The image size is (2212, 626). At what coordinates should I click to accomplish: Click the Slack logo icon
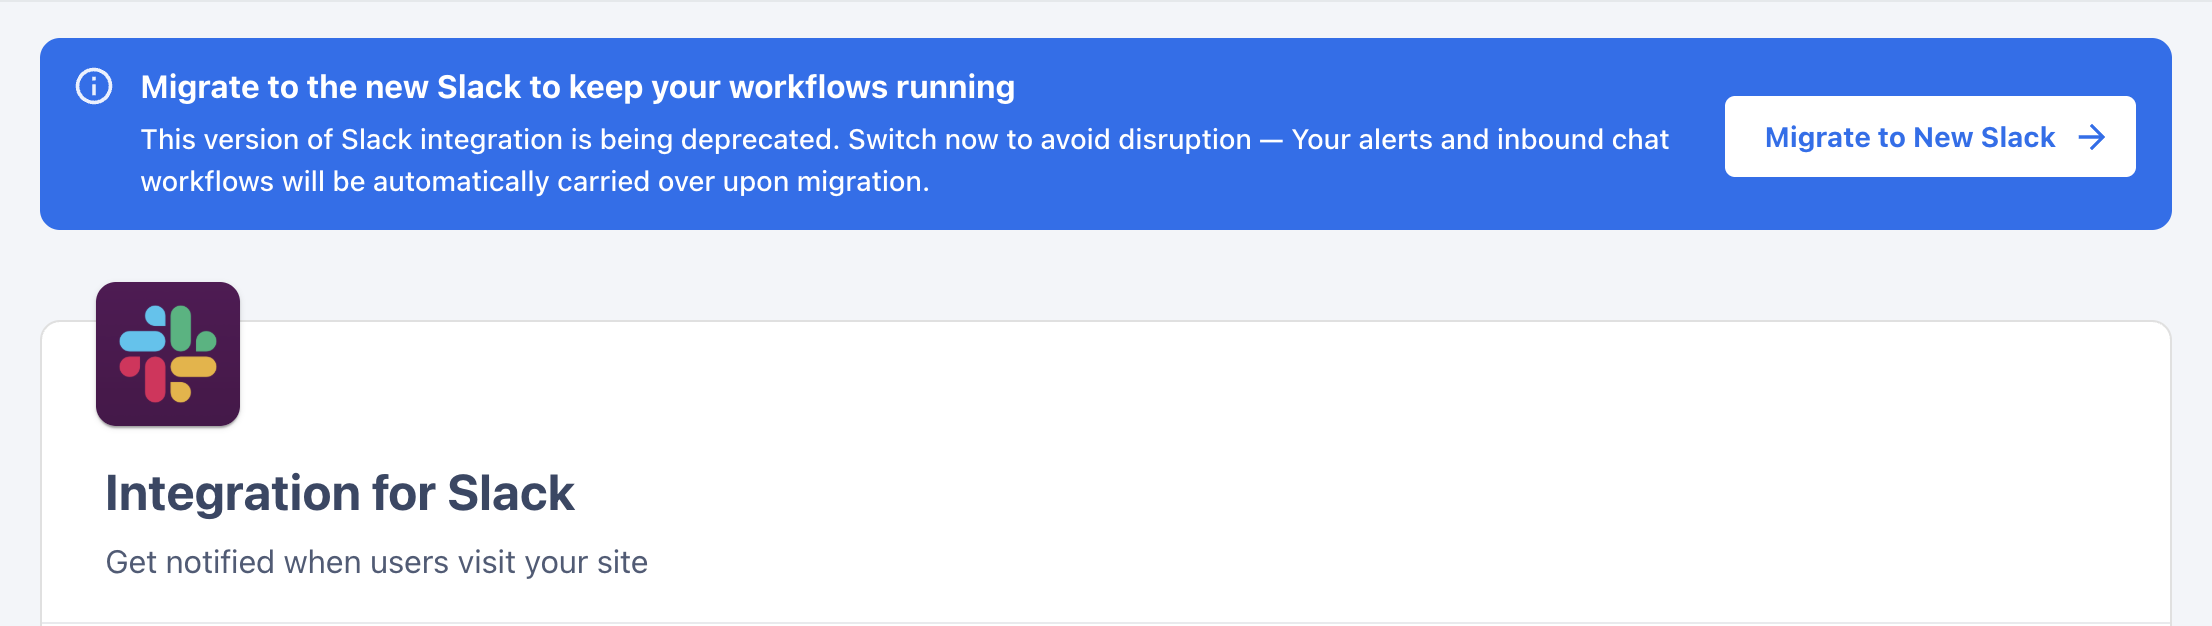168,354
